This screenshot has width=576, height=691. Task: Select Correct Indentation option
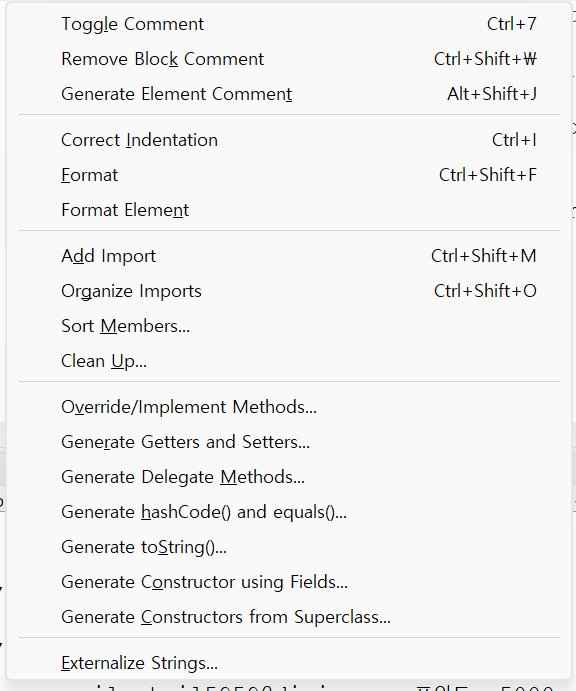pos(289,140)
